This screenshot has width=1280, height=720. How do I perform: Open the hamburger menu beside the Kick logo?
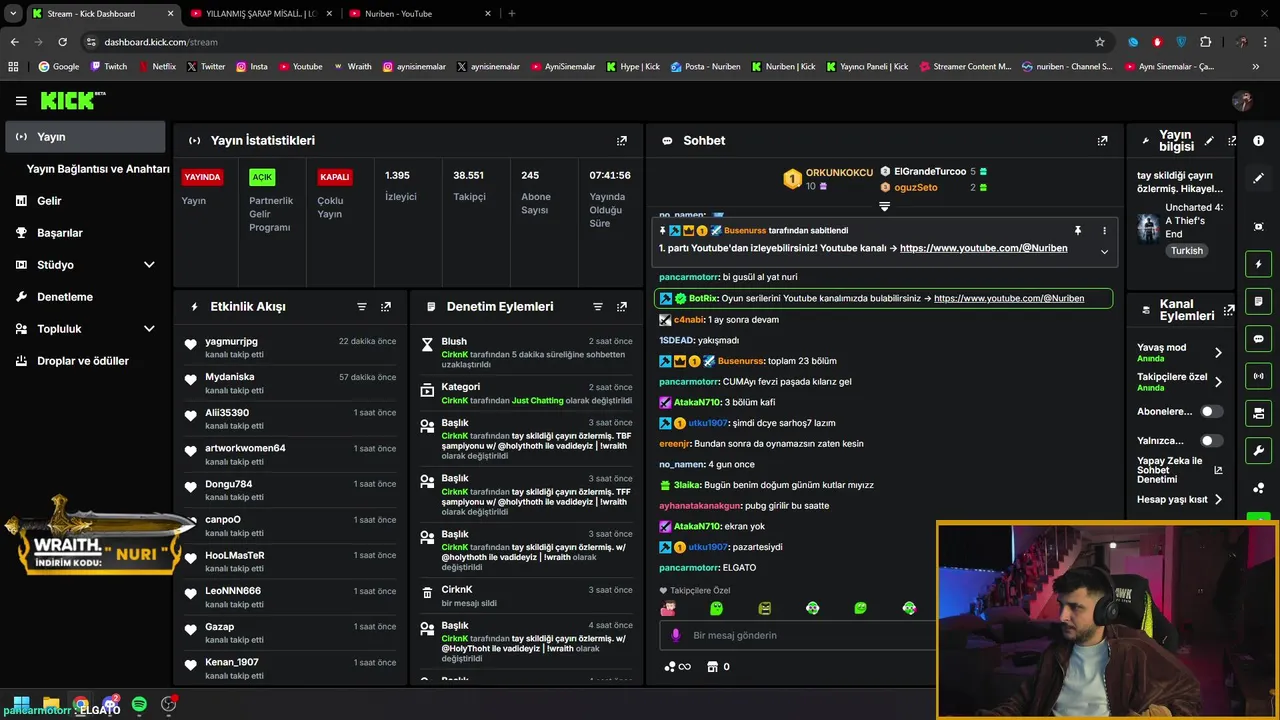[x=21, y=101]
